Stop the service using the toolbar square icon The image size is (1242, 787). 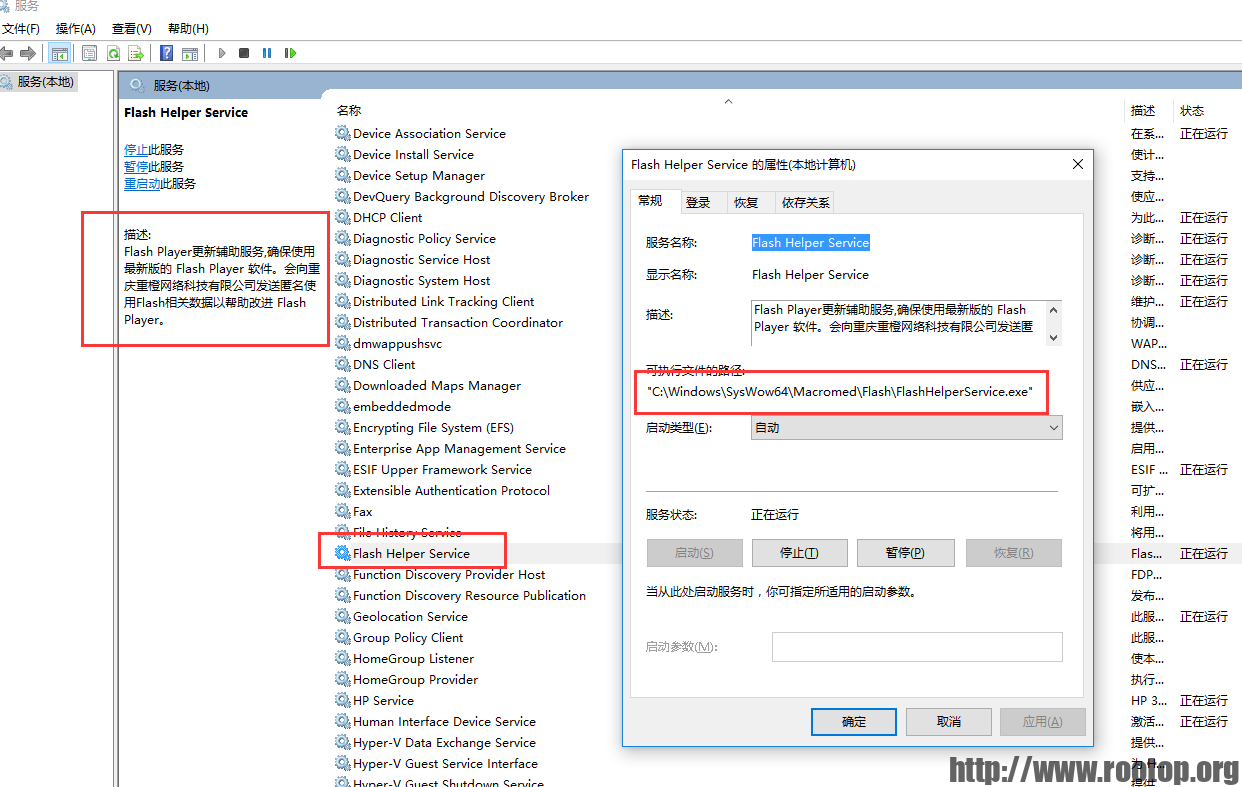(244, 53)
